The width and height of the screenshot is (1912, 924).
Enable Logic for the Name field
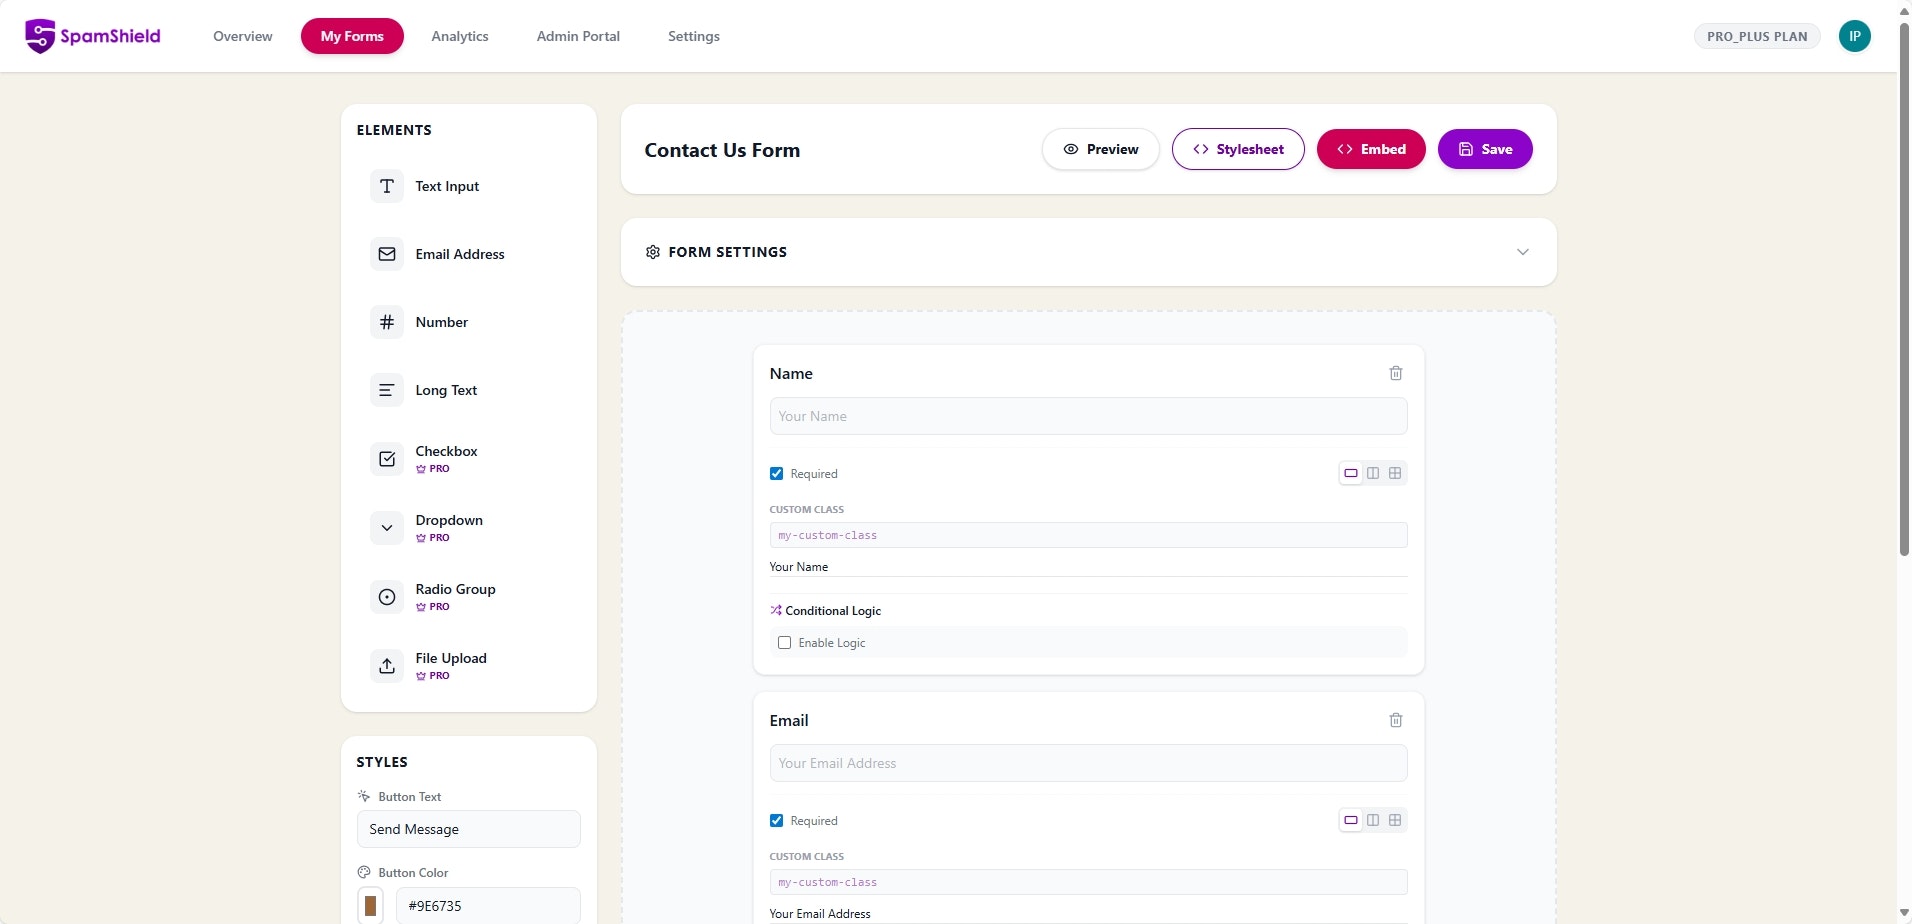pyautogui.click(x=784, y=642)
